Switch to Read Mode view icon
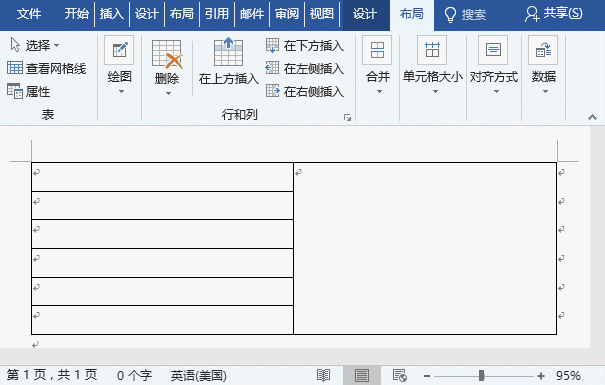Viewport: 605px width, 385px height. pos(323,375)
